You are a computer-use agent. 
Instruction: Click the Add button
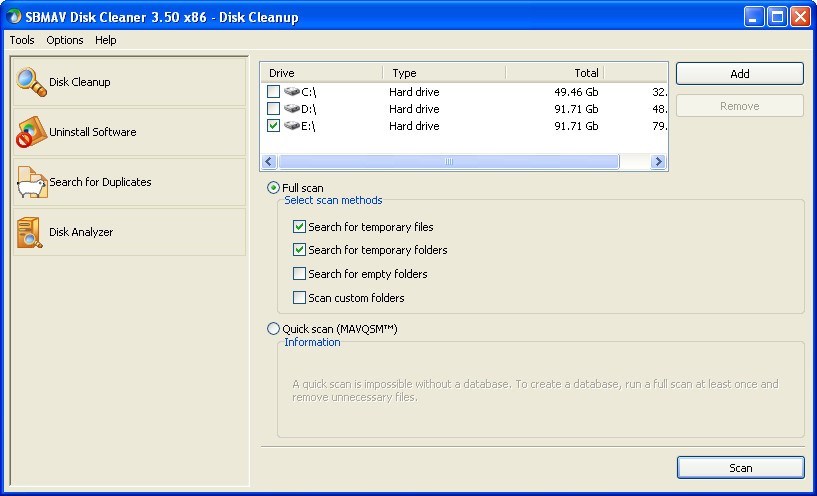coord(740,74)
